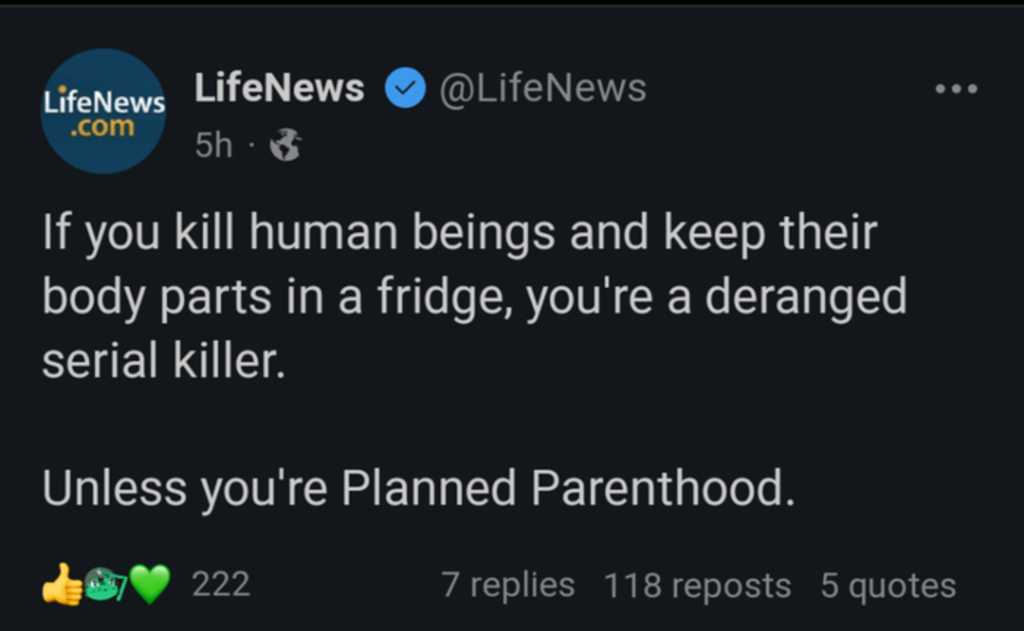This screenshot has height=631, width=1024.
Task: Open the 7 replies list
Action: pos(508,585)
